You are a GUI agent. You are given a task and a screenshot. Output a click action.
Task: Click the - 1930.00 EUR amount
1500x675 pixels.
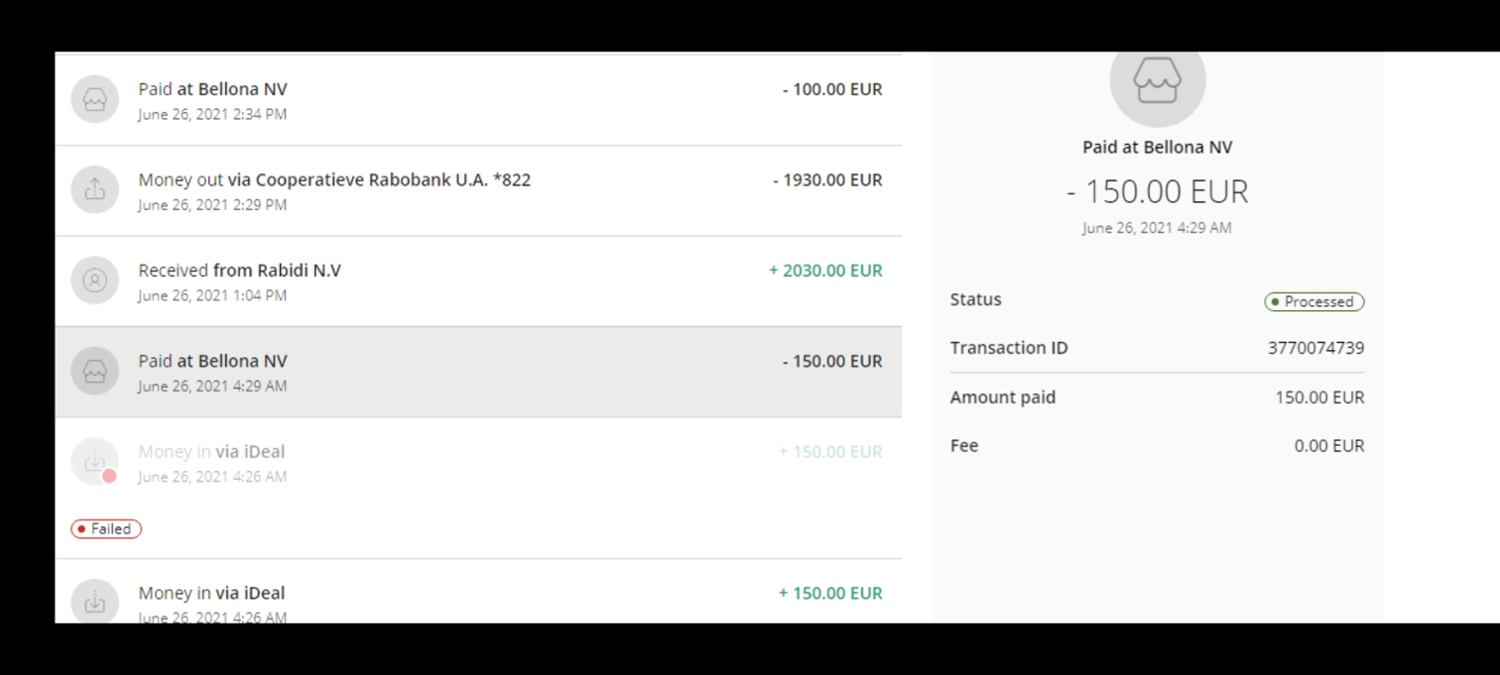click(827, 180)
